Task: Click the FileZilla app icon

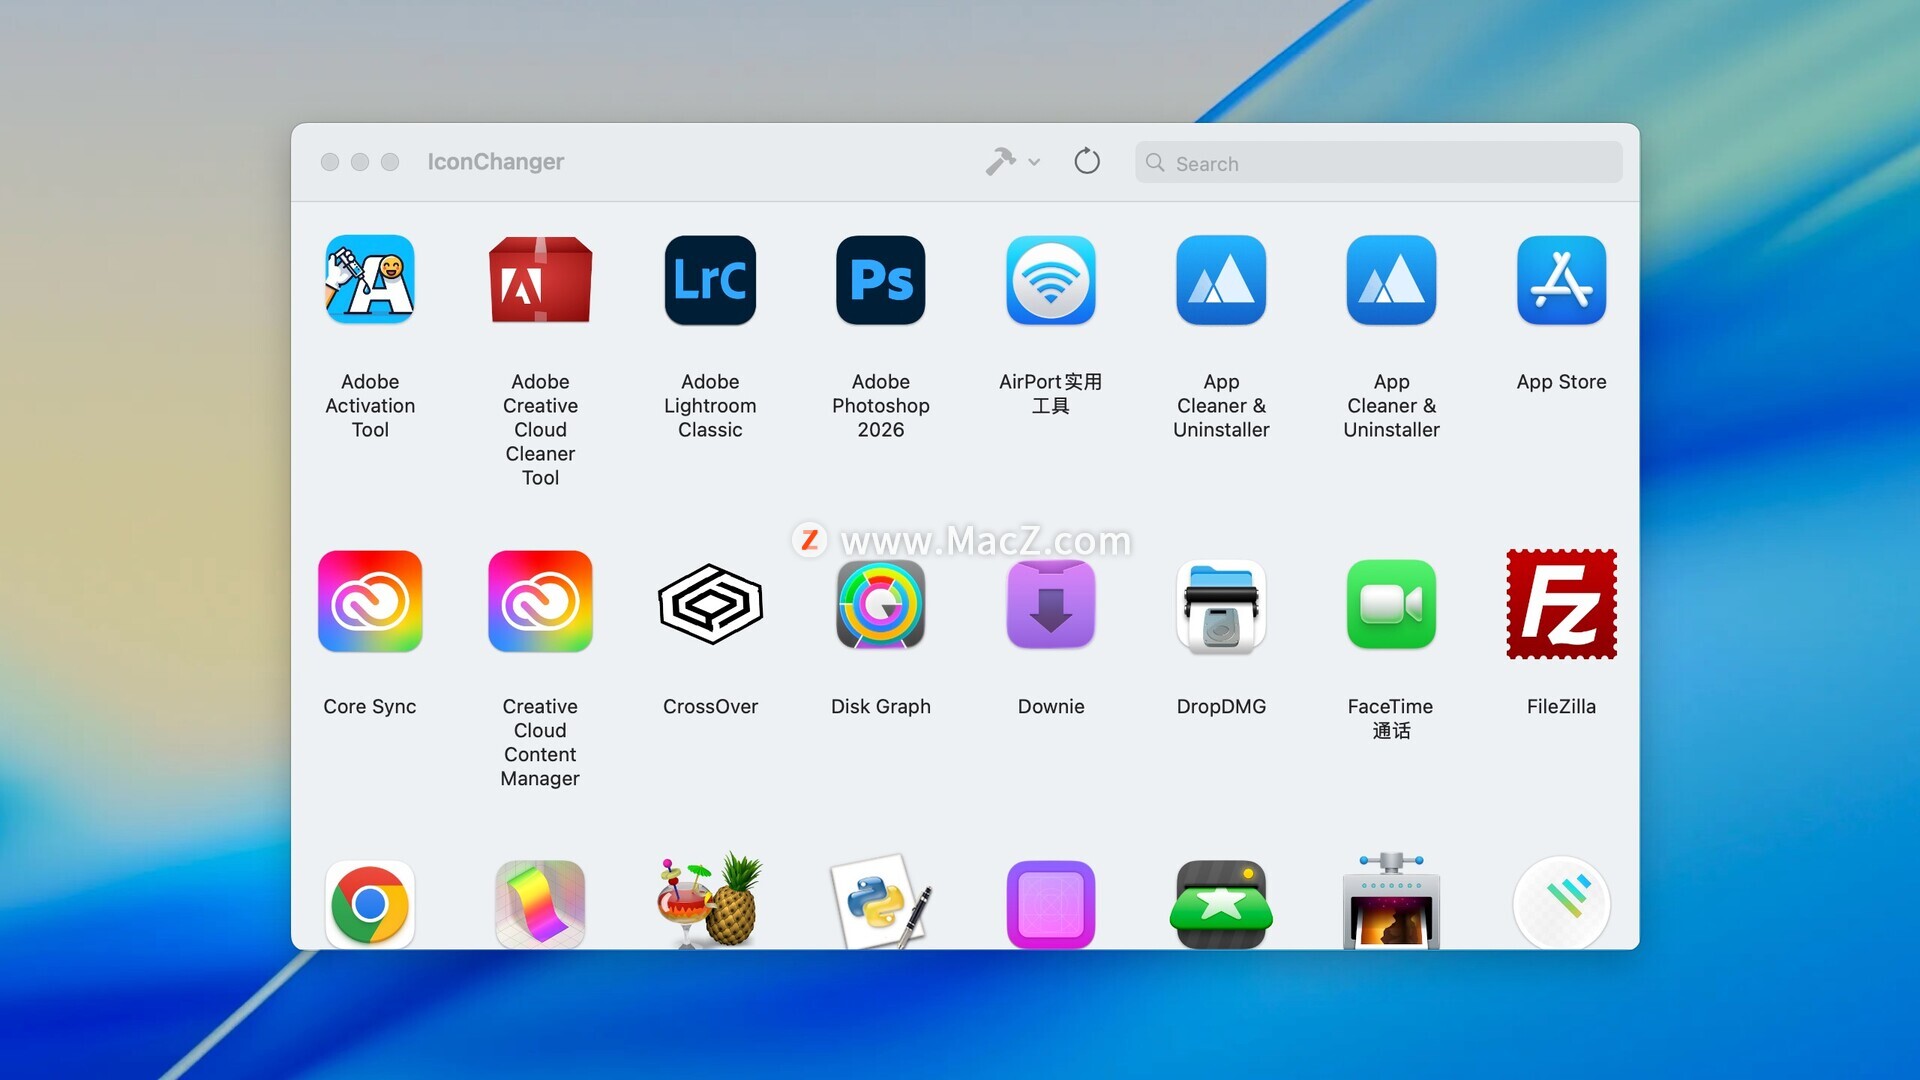Action: click(x=1561, y=604)
